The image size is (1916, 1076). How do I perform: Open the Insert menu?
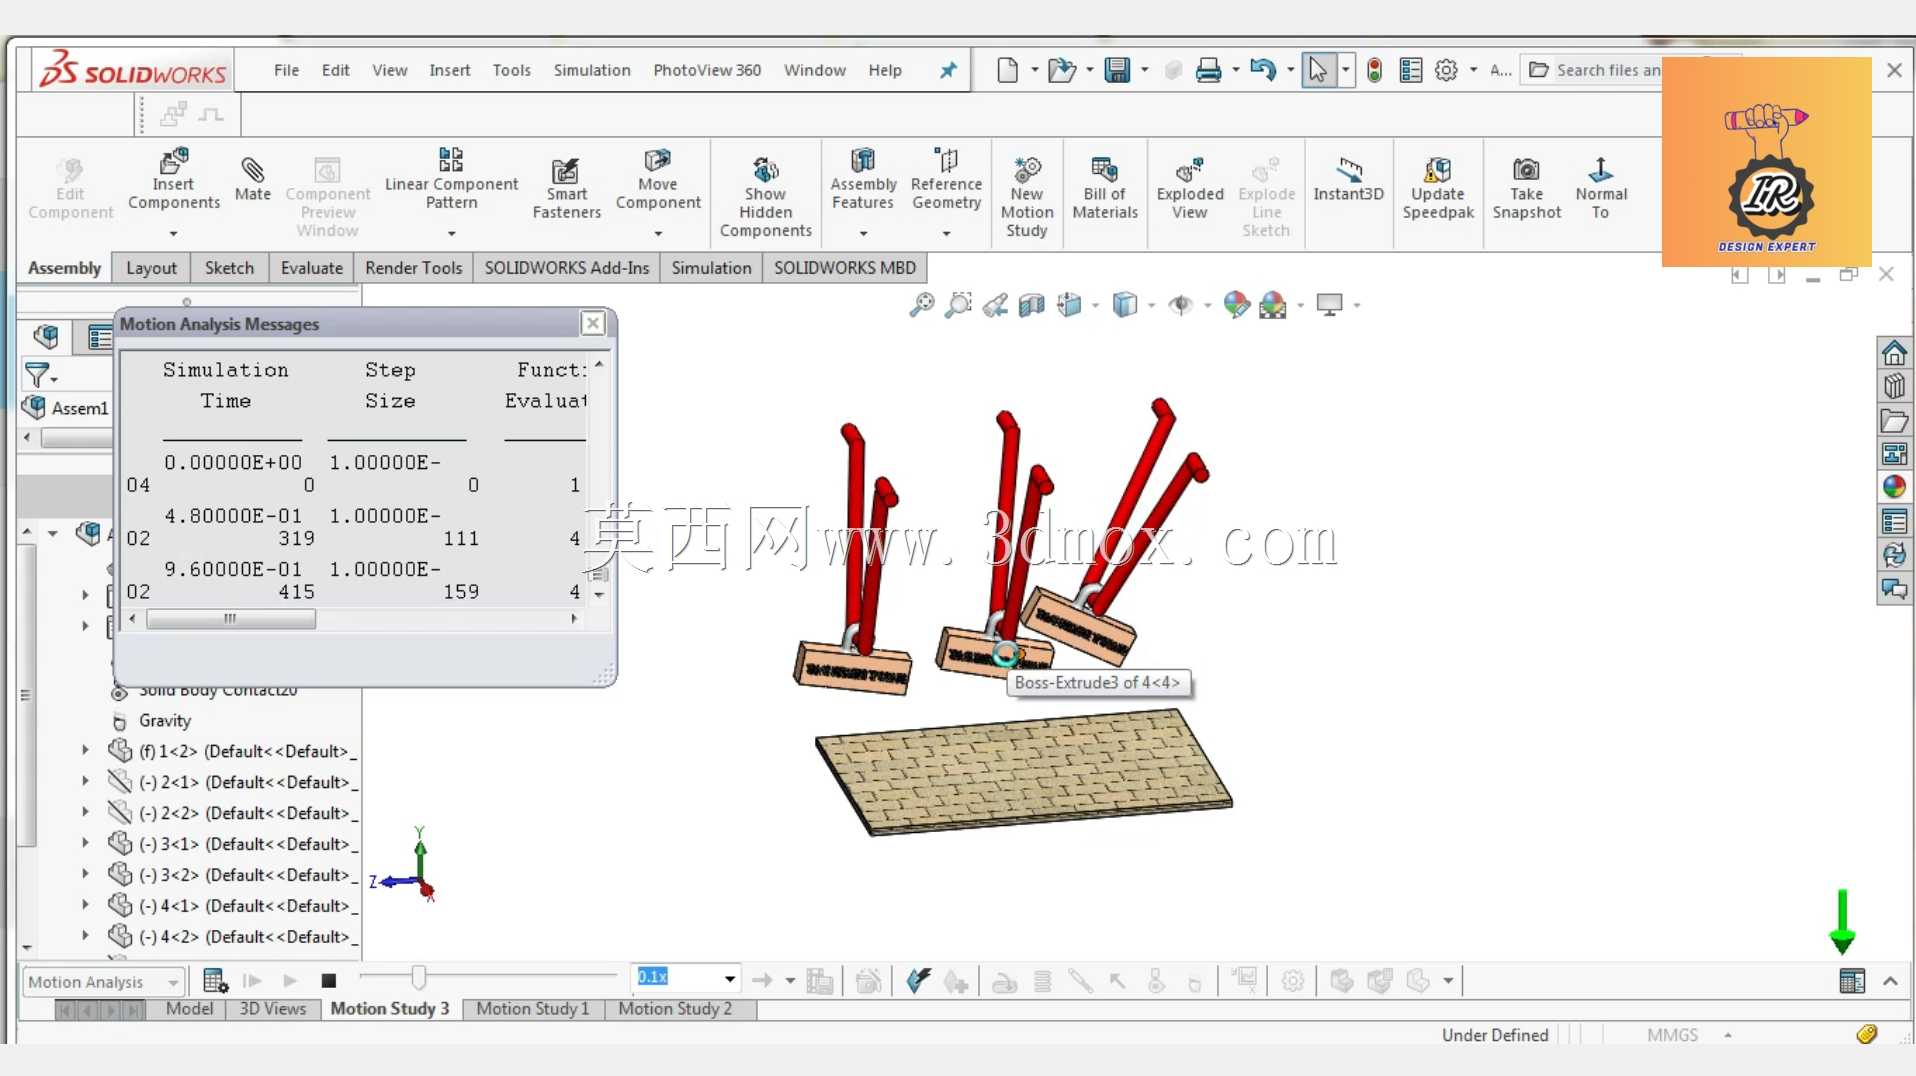(x=449, y=70)
